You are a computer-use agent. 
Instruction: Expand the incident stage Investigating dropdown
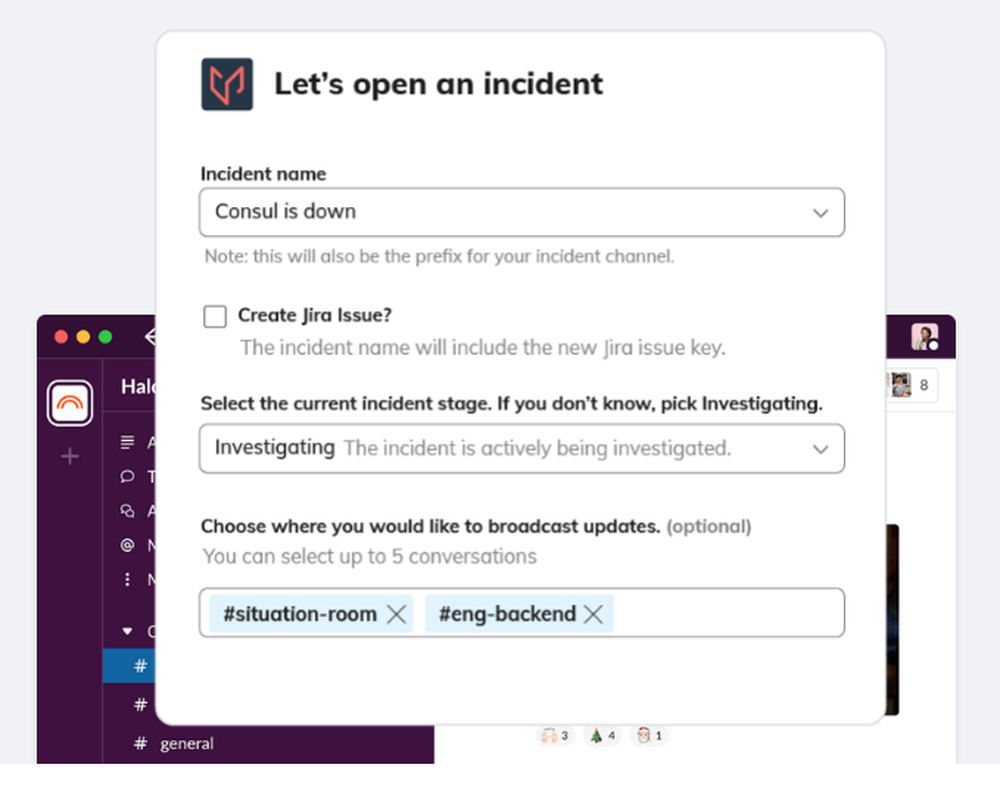[x=522, y=448]
